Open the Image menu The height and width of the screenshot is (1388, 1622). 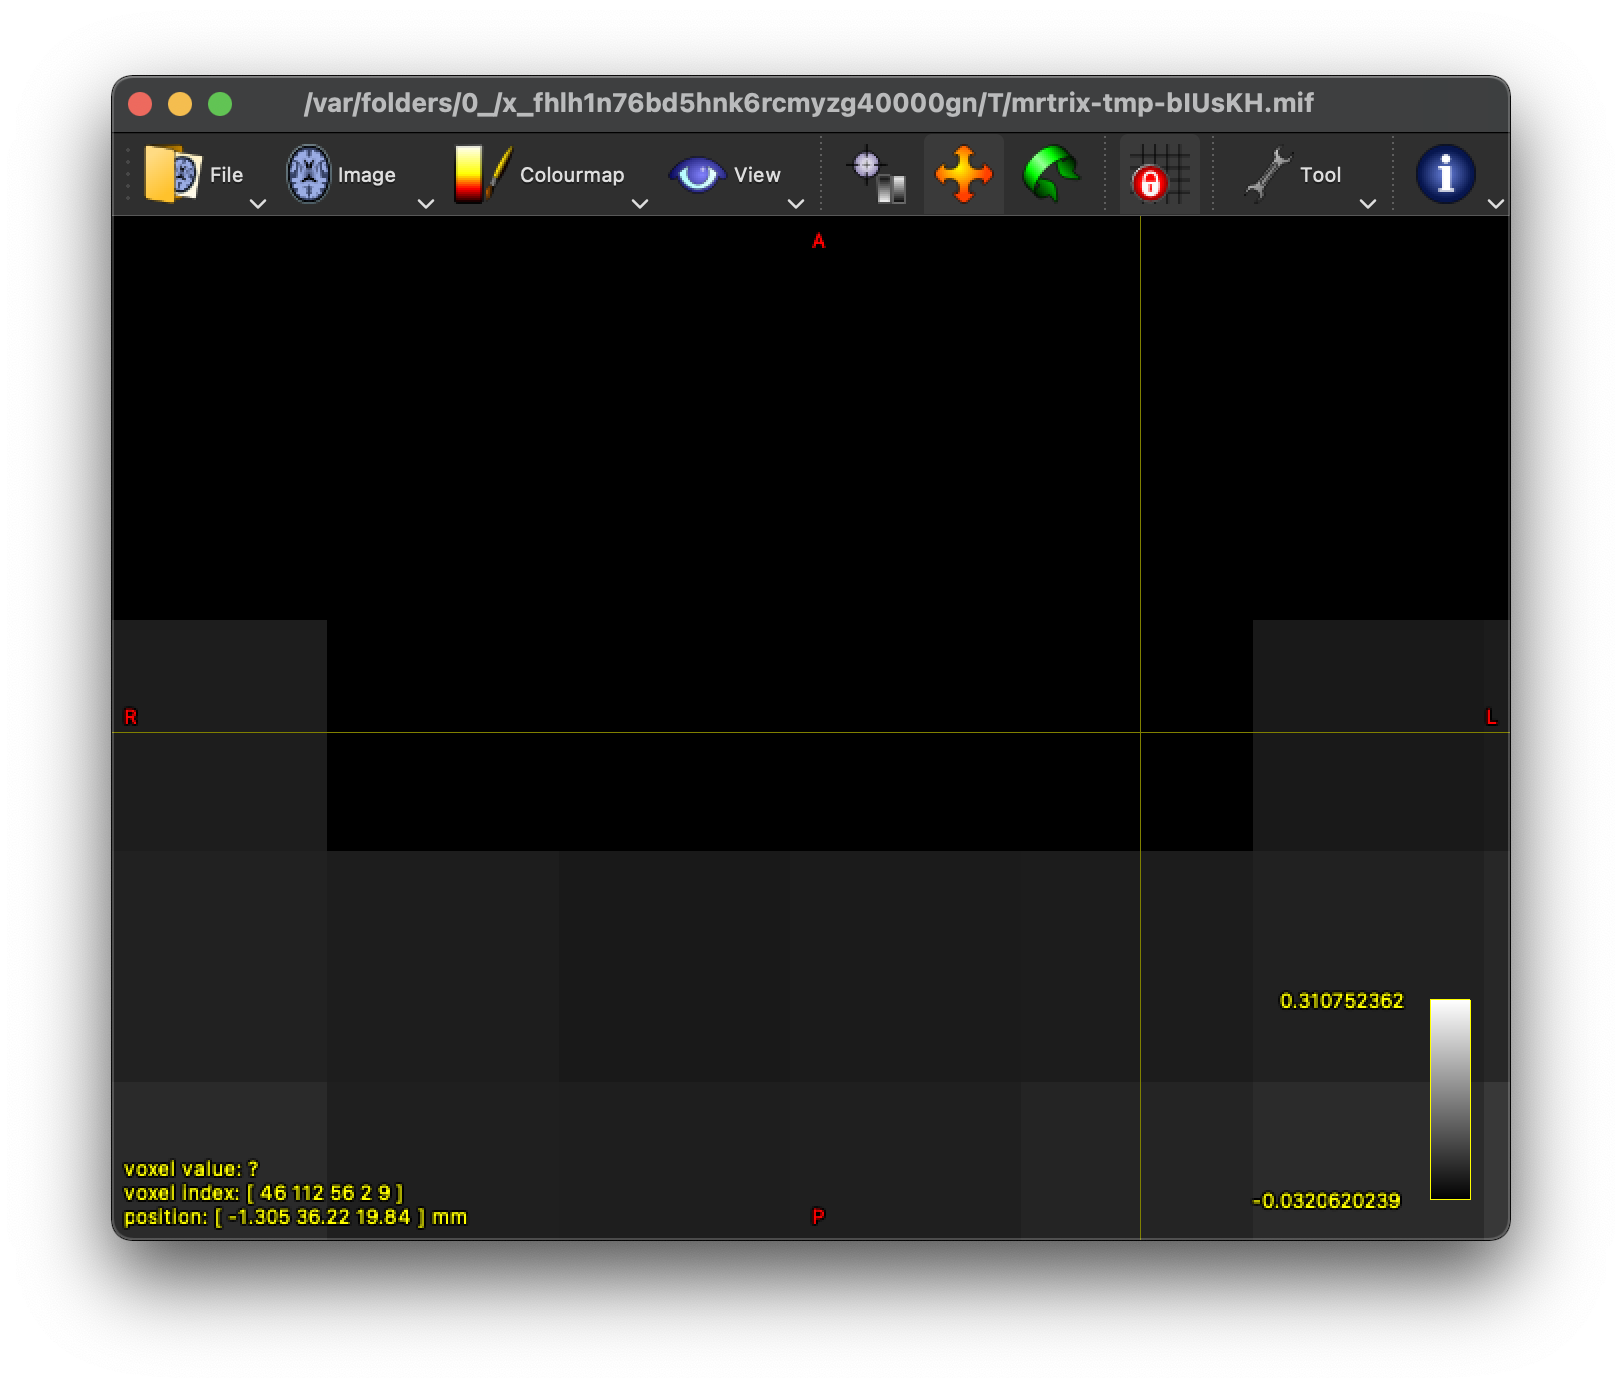366,173
